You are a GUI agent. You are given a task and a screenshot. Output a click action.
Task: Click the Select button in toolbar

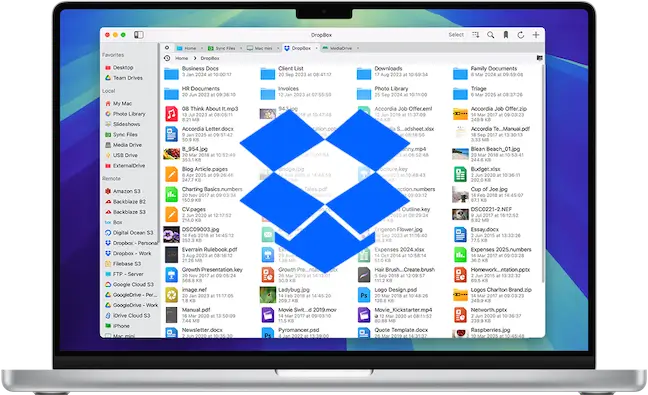click(x=456, y=35)
